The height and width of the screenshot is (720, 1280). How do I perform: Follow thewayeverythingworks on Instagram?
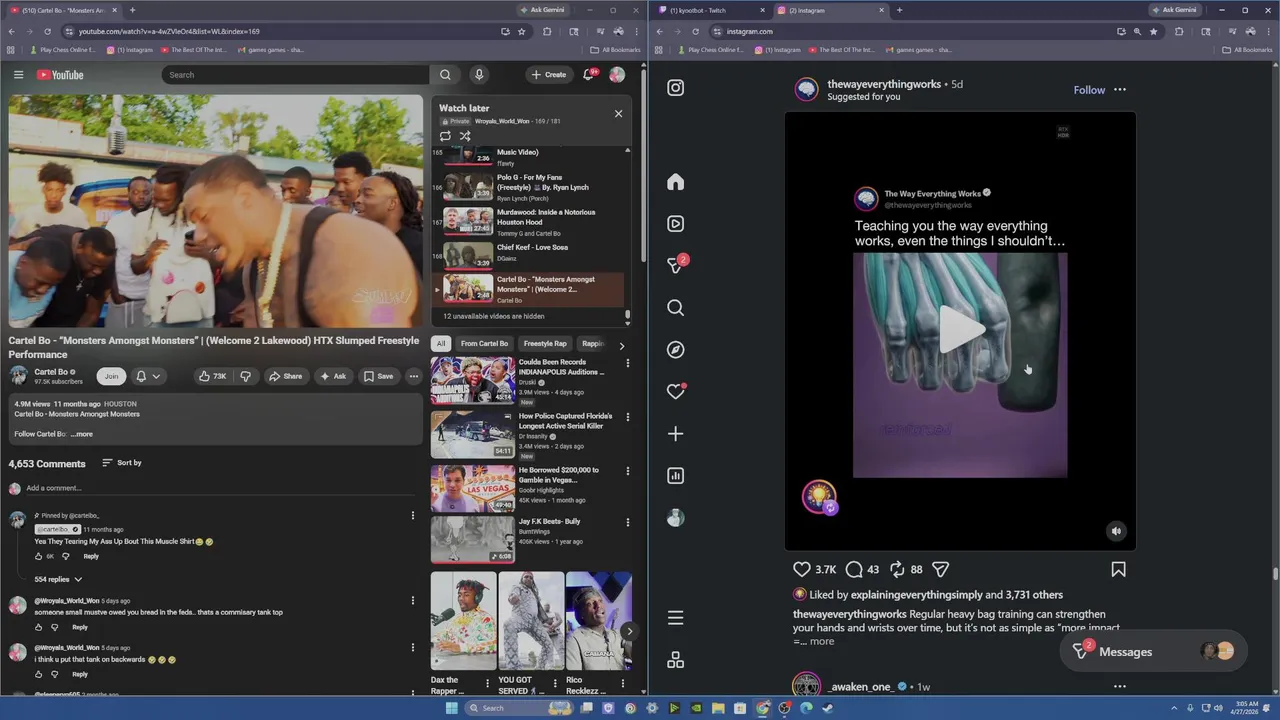[1089, 90]
